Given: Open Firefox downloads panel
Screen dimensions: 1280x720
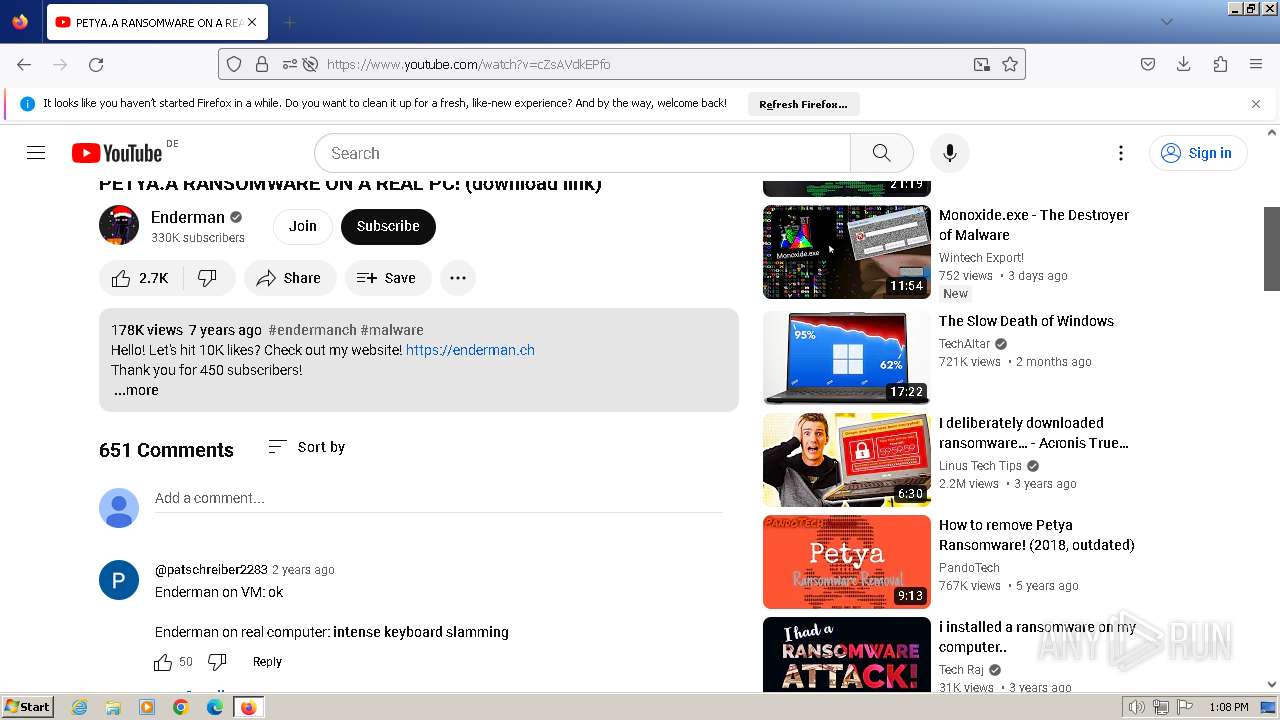Looking at the screenshot, I should tap(1184, 64).
